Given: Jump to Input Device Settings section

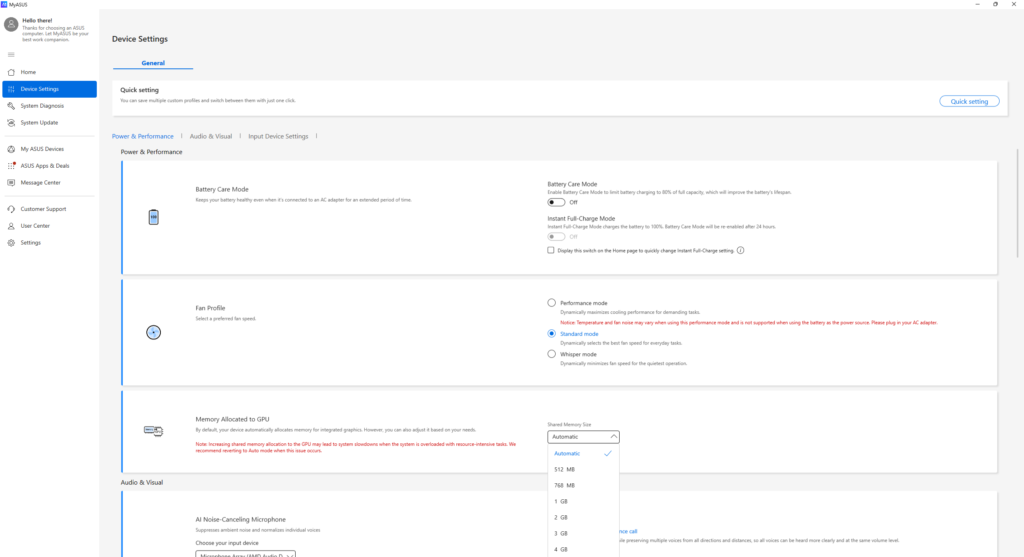Looking at the screenshot, I should pyautogui.click(x=278, y=136).
